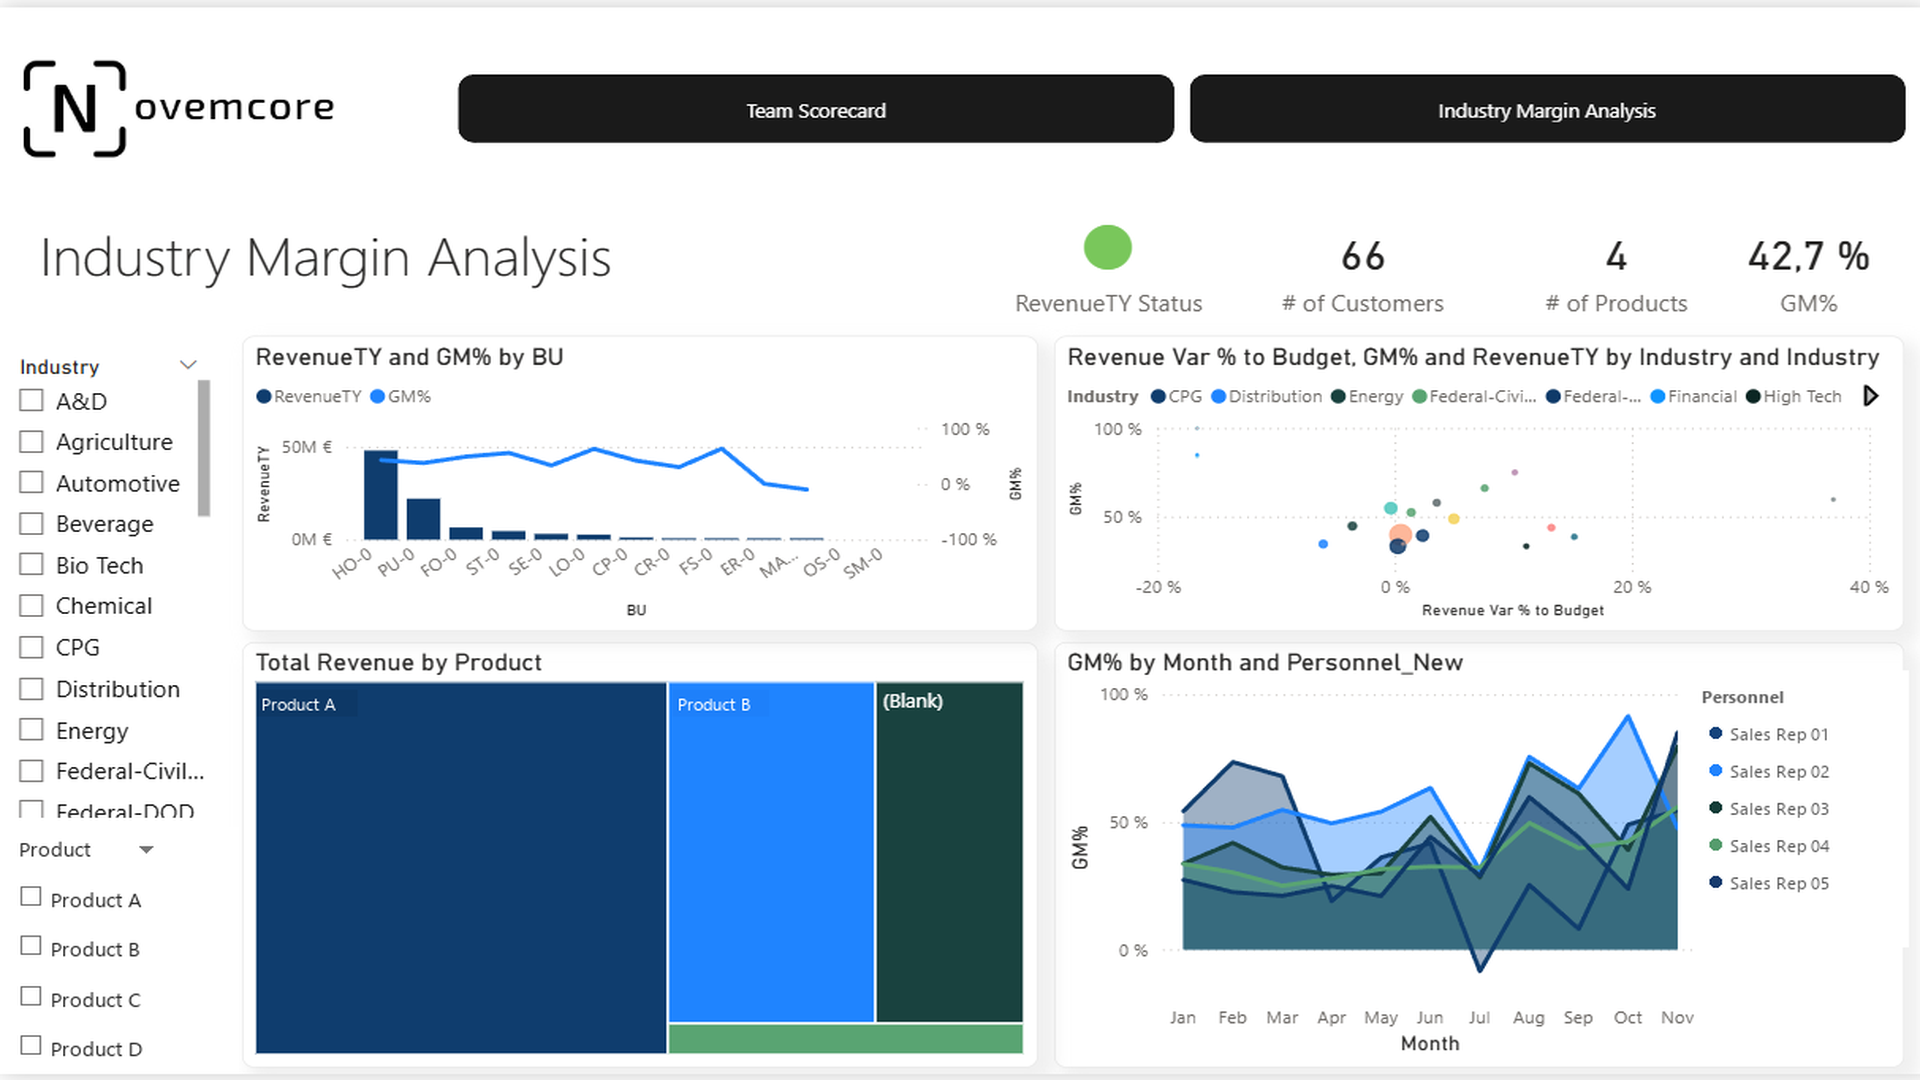
Task: Click the PU-0 revenue bar
Action: [423, 519]
